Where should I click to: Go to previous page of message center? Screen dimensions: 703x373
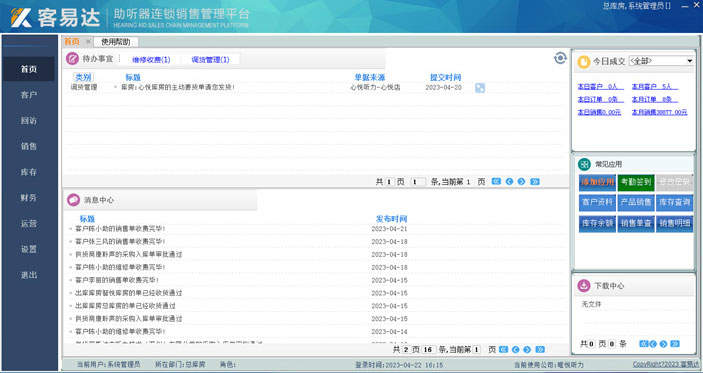point(516,349)
